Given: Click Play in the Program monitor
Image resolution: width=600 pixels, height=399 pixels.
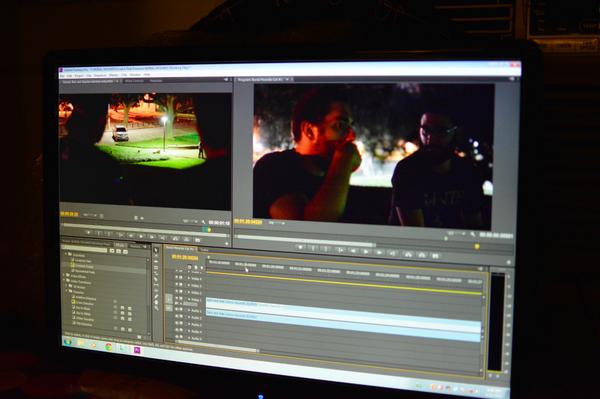Looking at the screenshot, I should tap(366, 251).
